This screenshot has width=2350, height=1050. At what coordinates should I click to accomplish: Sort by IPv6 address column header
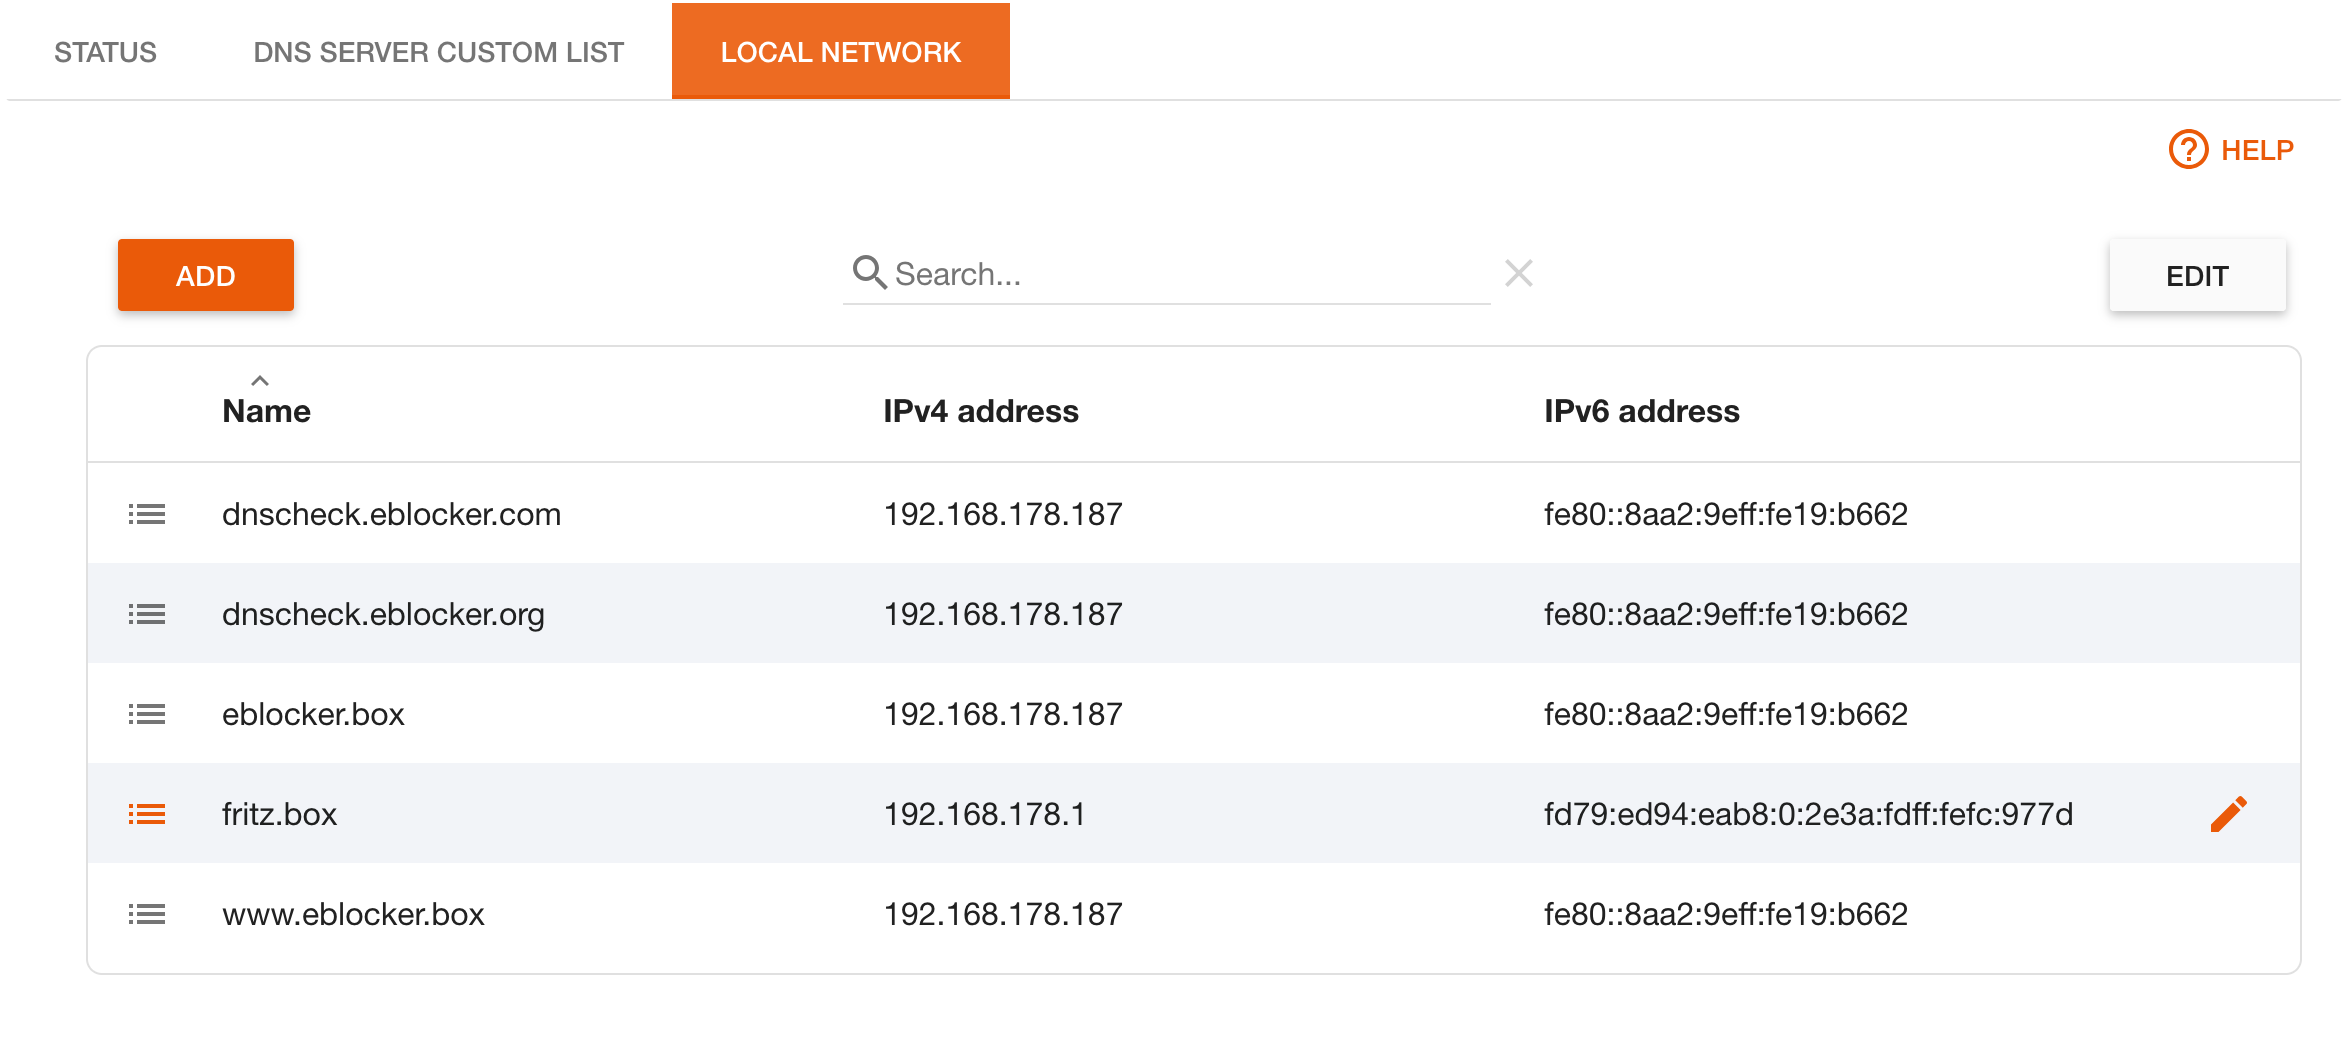(x=1641, y=411)
